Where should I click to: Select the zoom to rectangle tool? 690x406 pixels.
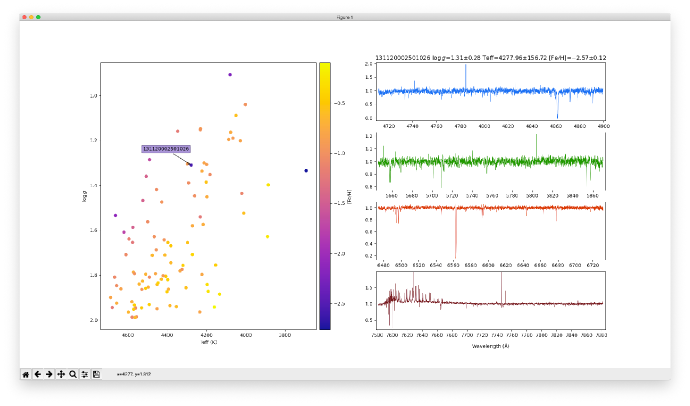point(73,373)
